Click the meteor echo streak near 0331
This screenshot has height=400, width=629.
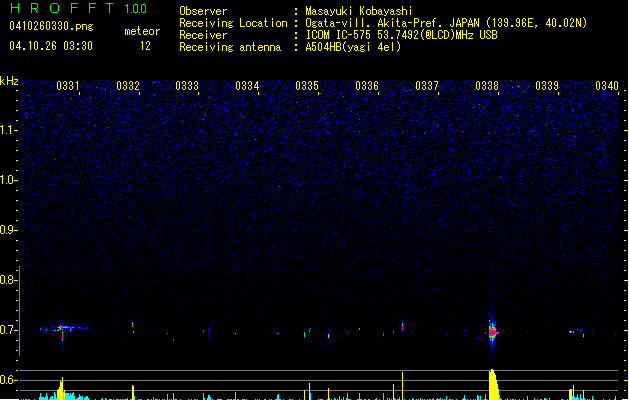coord(63,328)
